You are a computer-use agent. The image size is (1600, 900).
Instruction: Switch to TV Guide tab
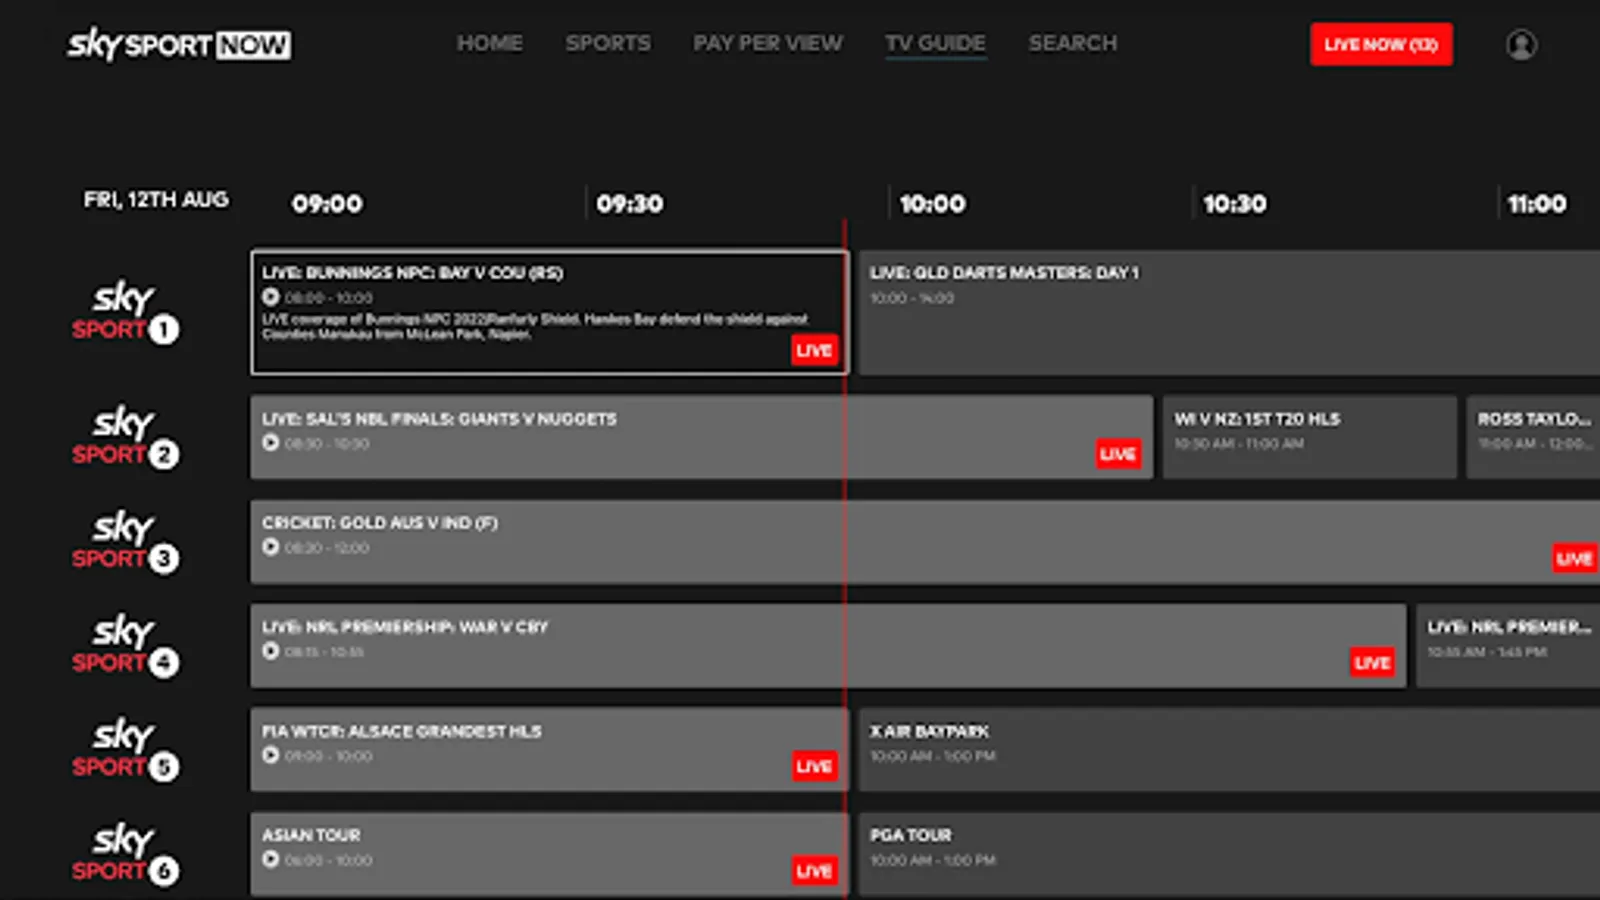[936, 43]
